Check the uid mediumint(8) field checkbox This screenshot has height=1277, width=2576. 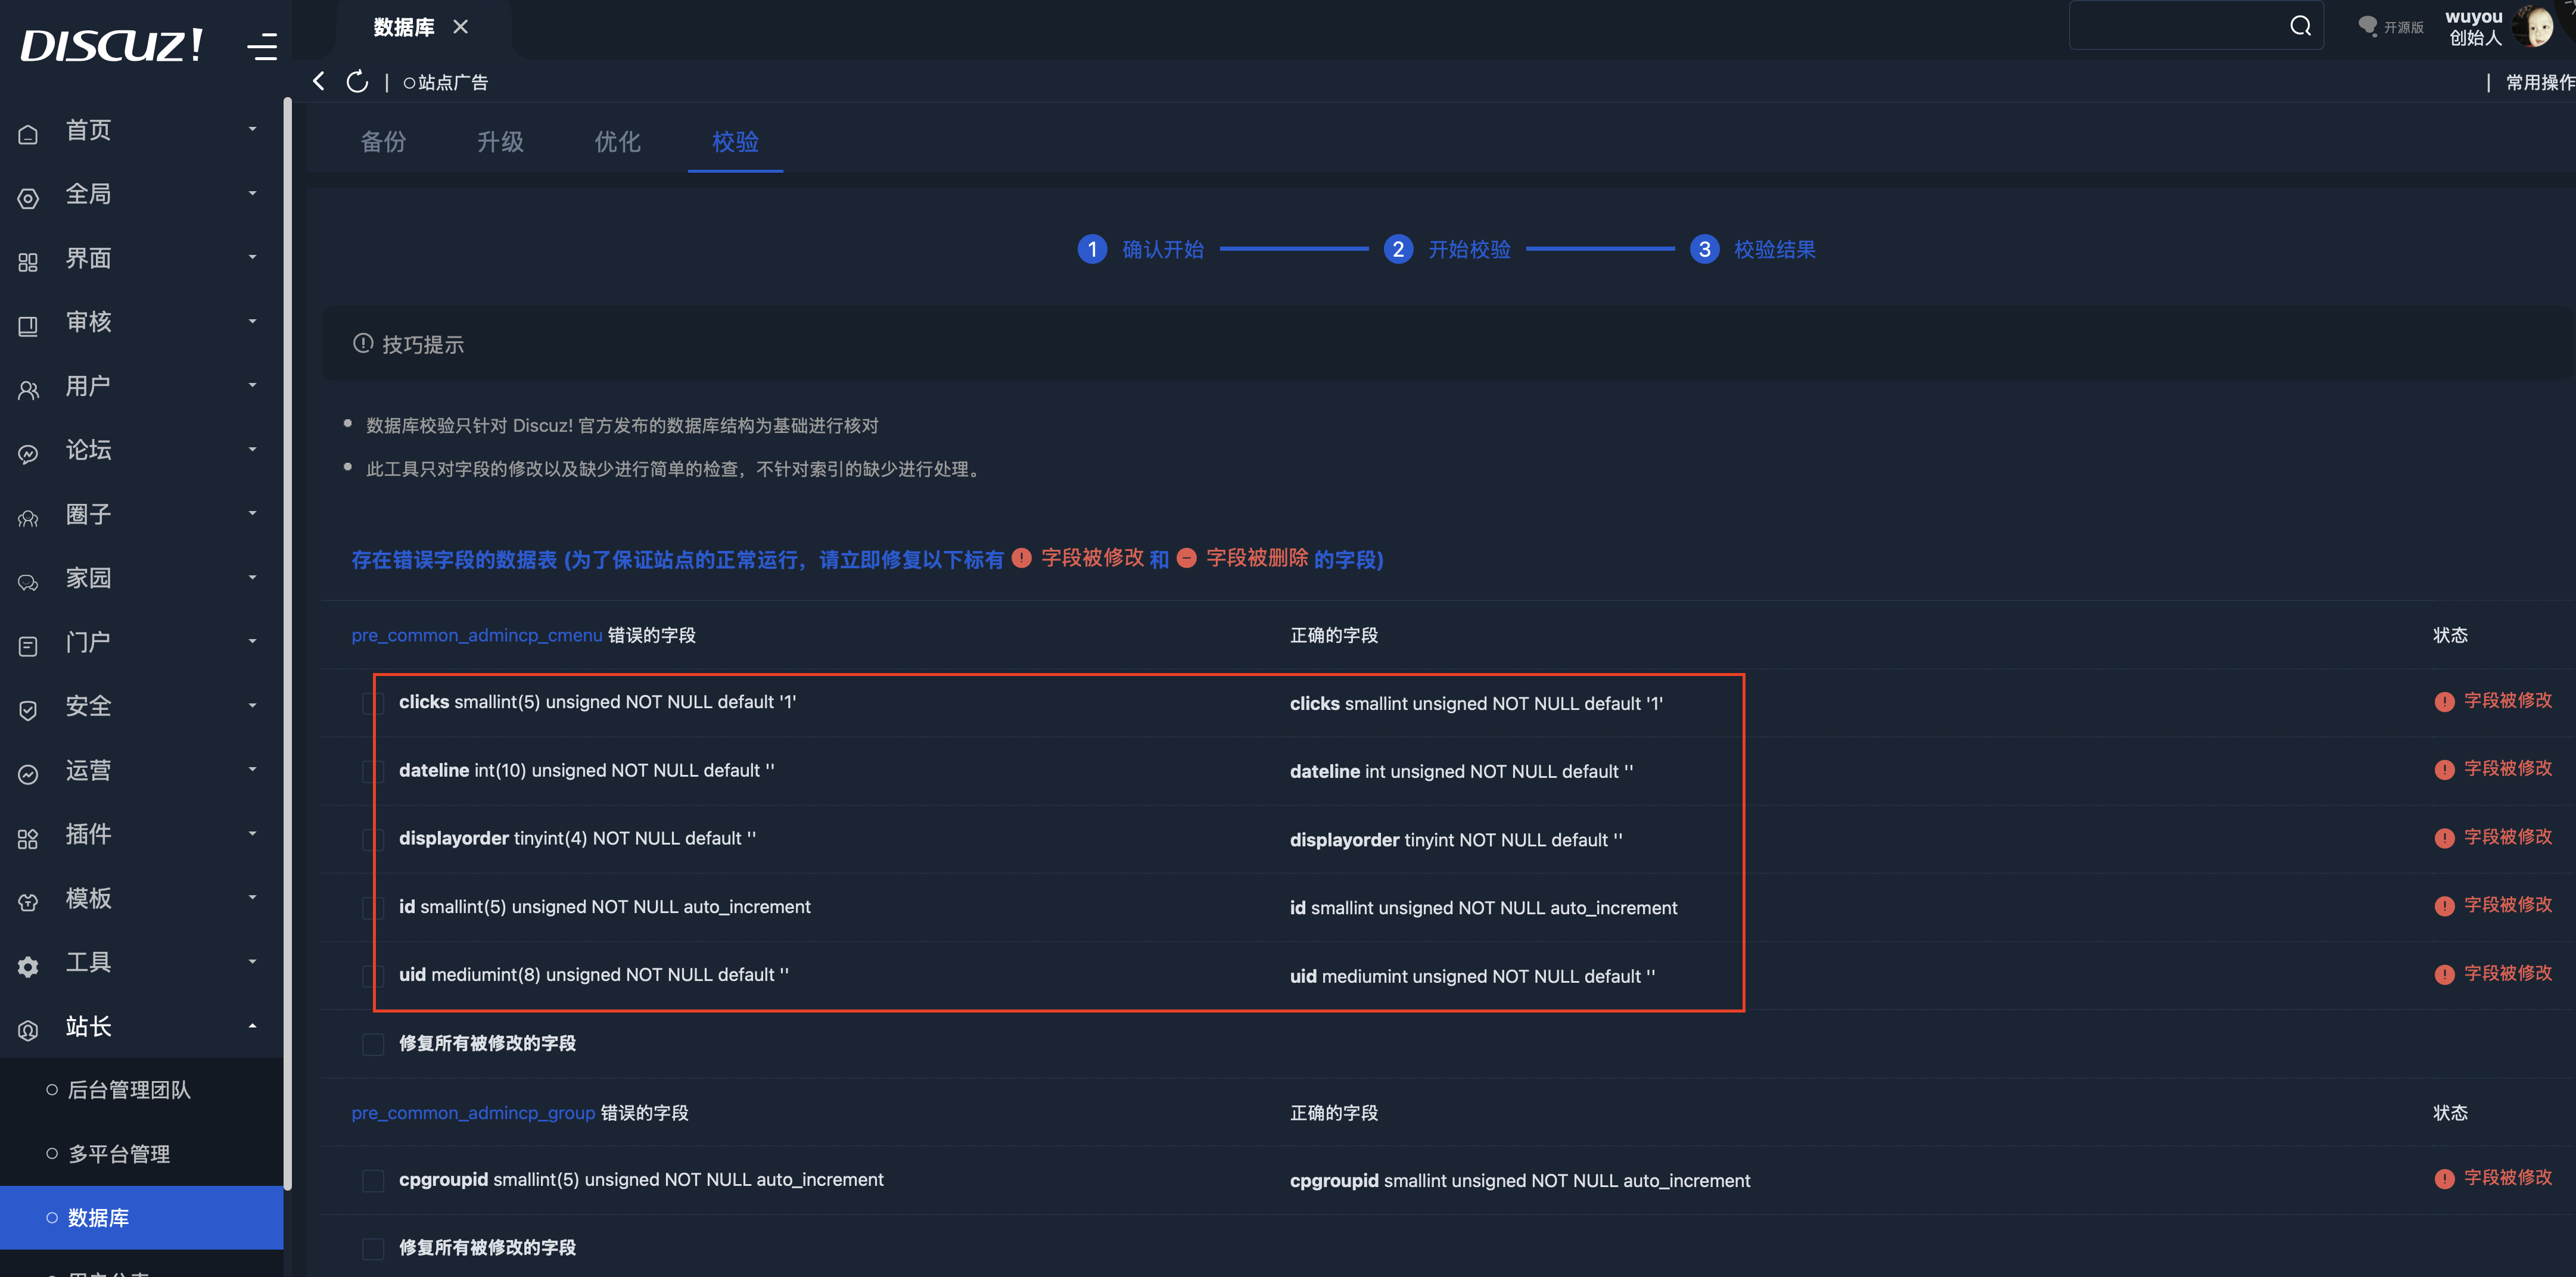373,976
